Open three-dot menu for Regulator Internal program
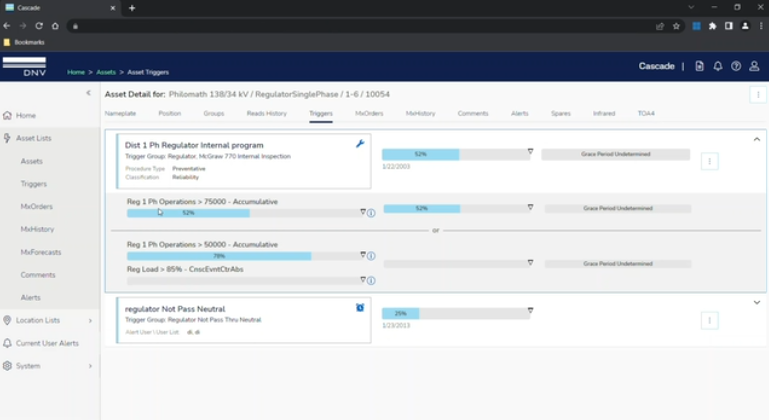 (710, 161)
